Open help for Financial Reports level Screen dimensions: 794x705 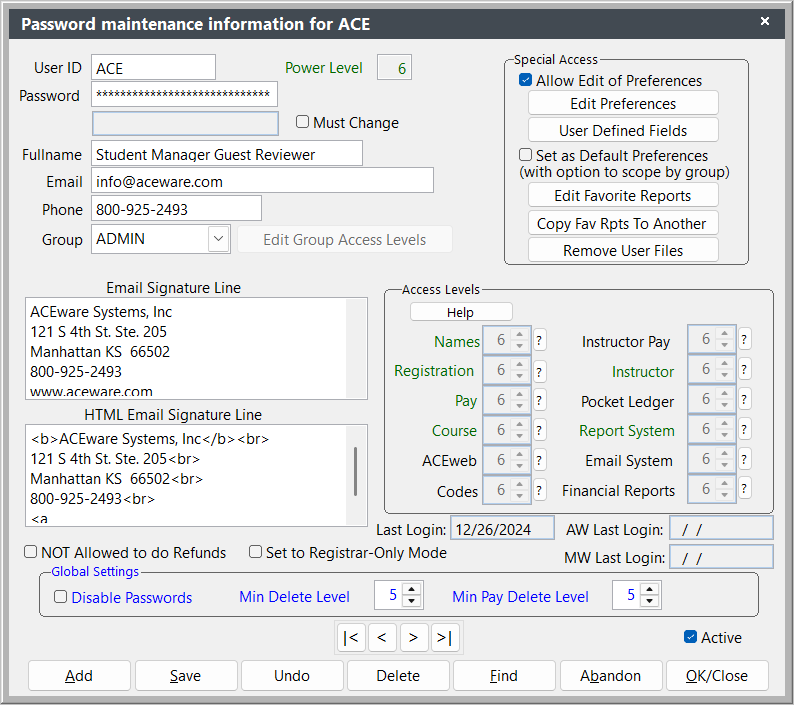point(744,489)
